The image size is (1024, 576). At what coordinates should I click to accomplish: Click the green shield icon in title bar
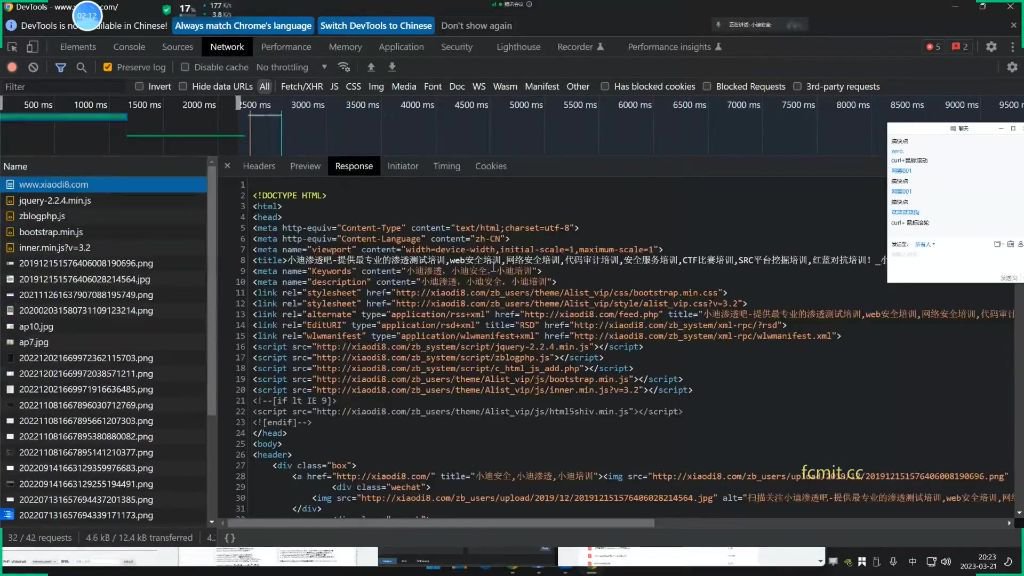tap(166, 9)
